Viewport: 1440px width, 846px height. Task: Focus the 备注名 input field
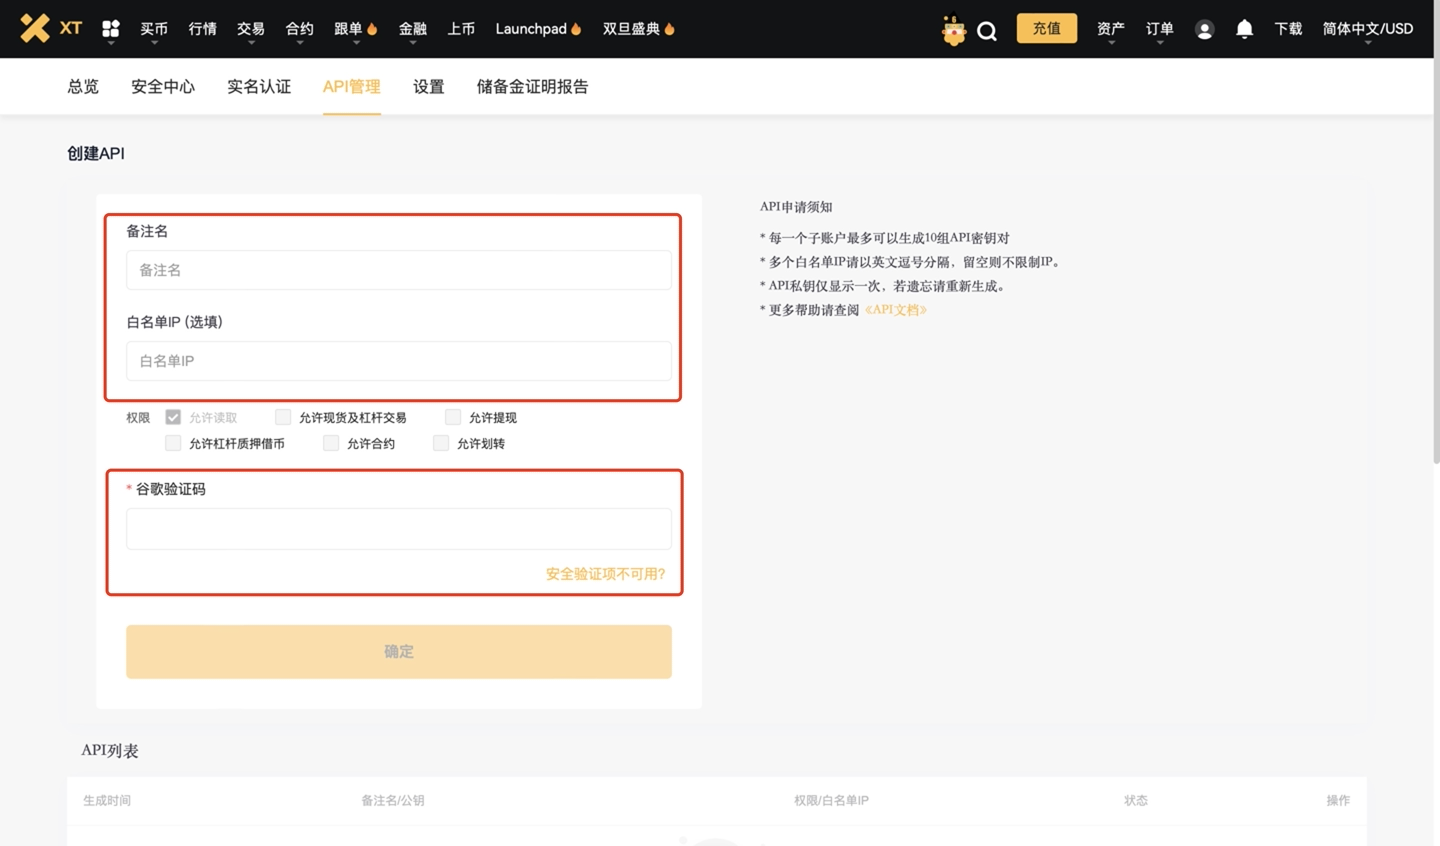pos(399,270)
